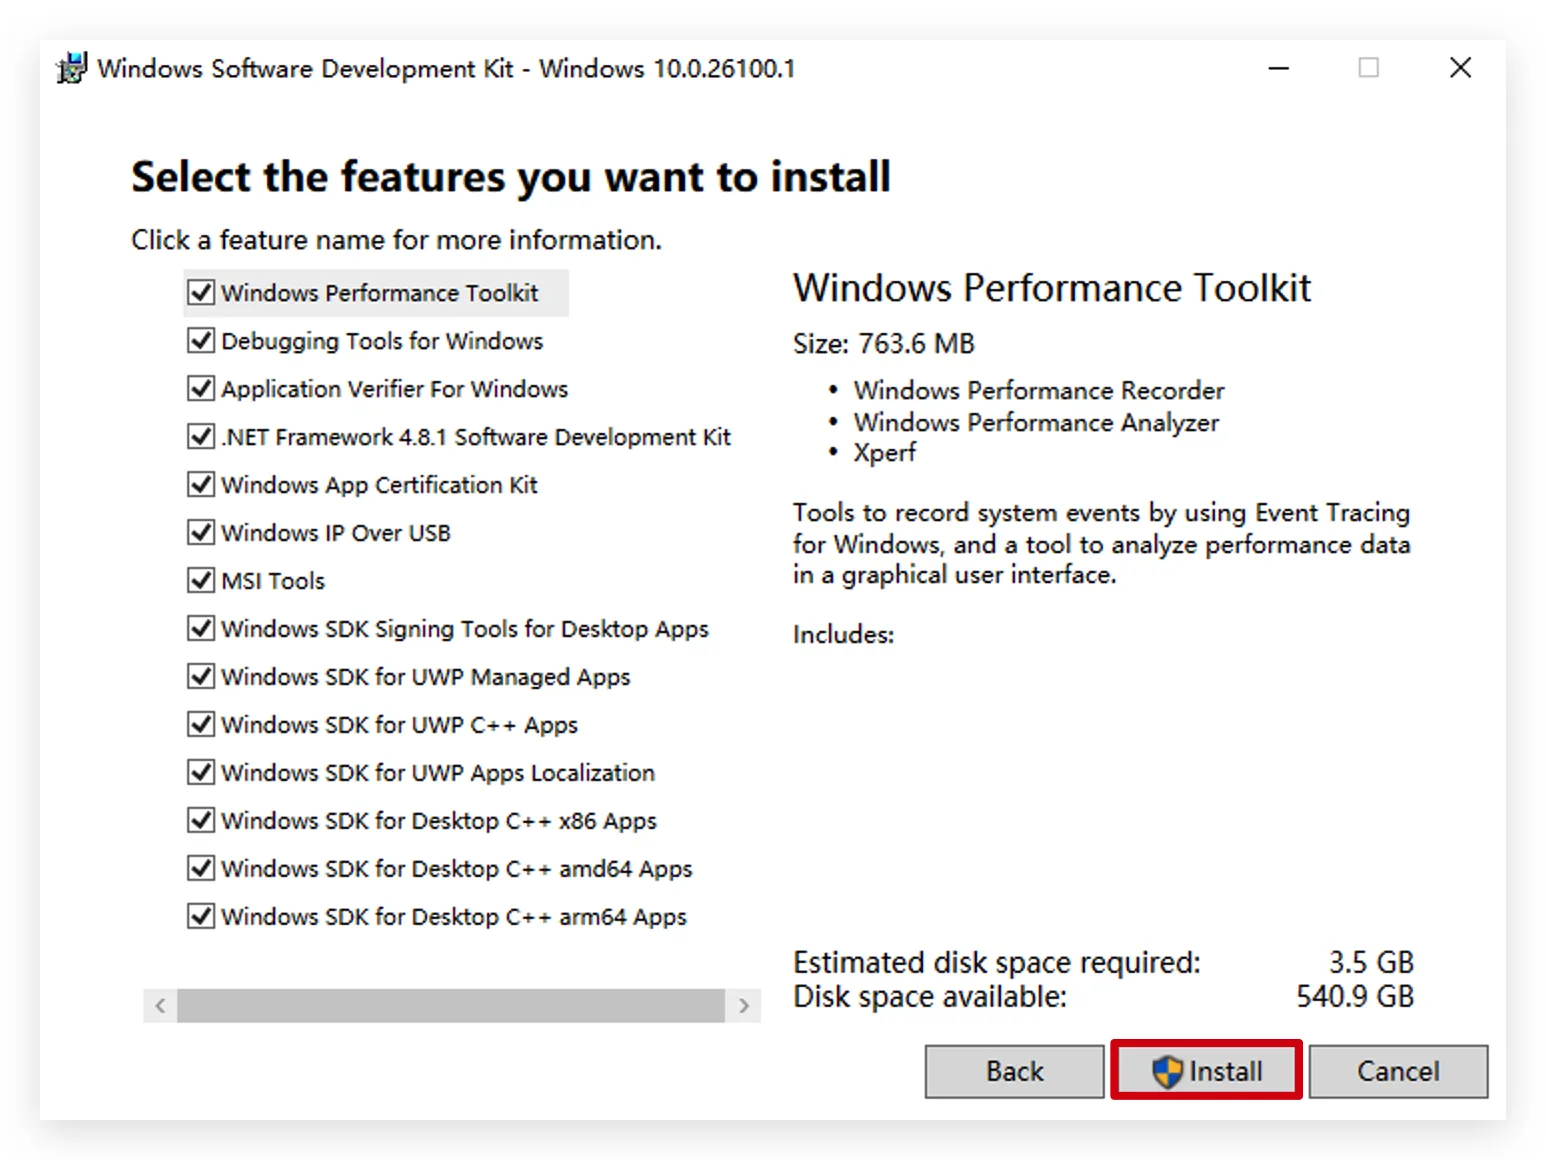Viewport: 1546px width, 1160px height.
Task: Uncheck Windows SDK for UWP Managed Apps
Action: tap(201, 676)
